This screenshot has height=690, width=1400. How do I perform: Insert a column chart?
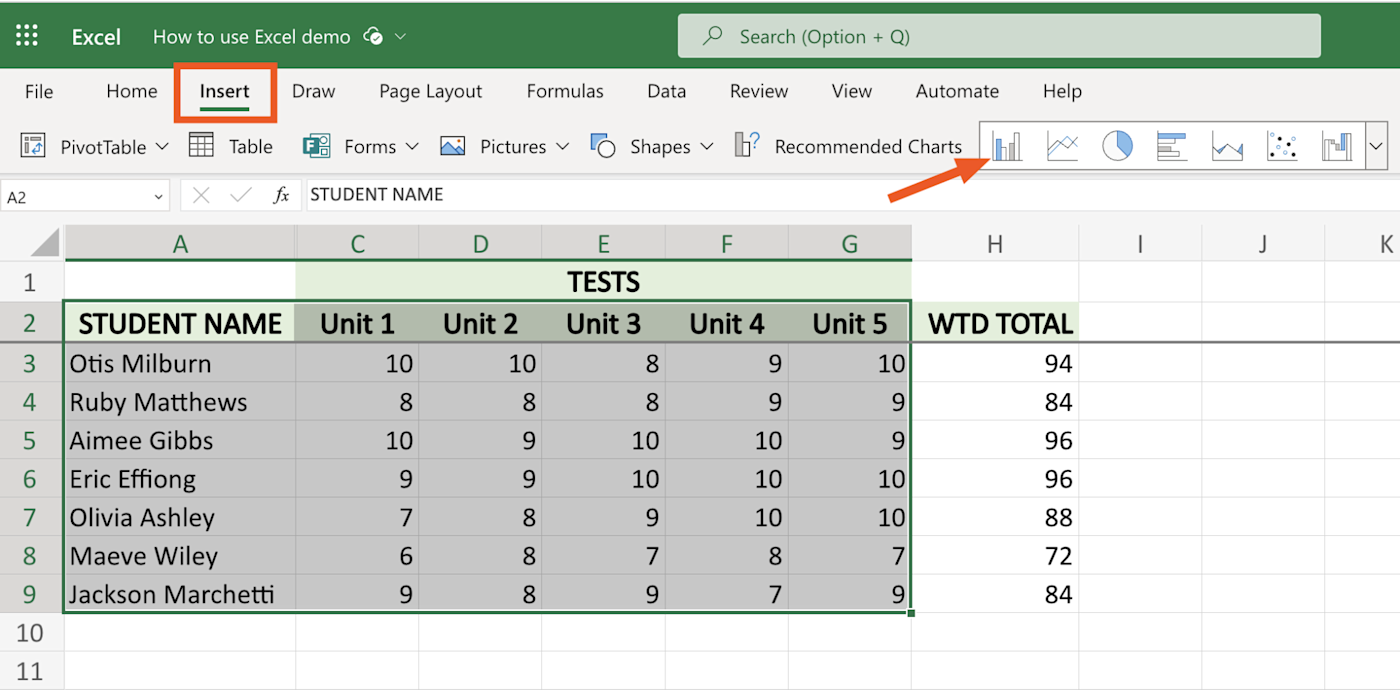point(1007,147)
